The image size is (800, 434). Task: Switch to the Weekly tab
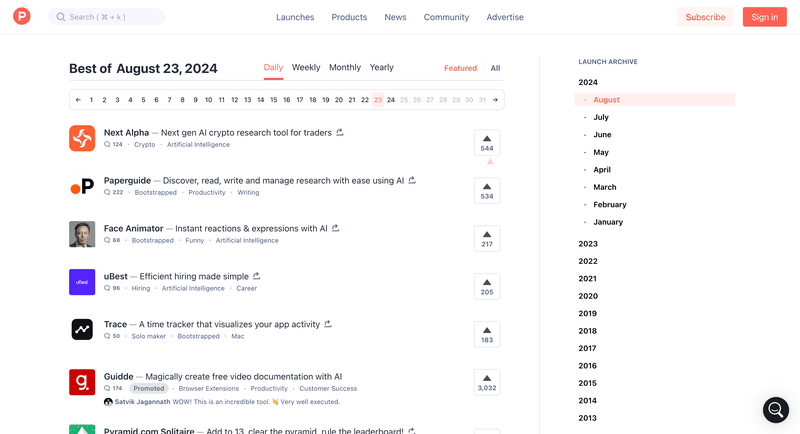[x=306, y=67]
